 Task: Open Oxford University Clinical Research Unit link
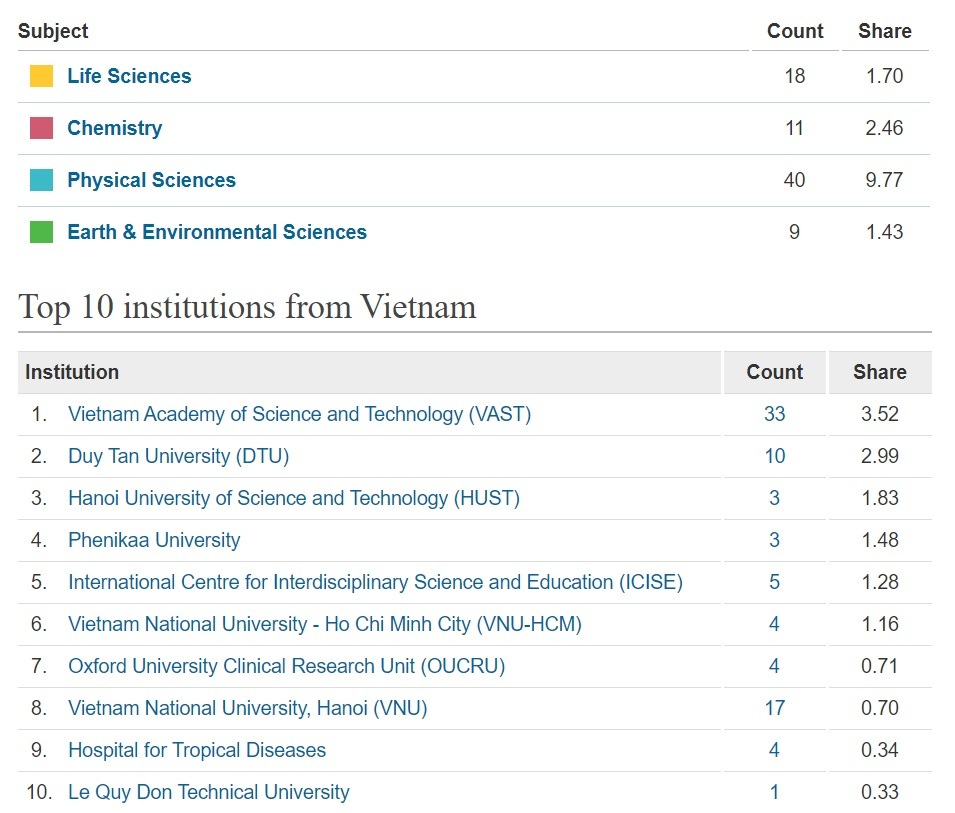(286, 666)
